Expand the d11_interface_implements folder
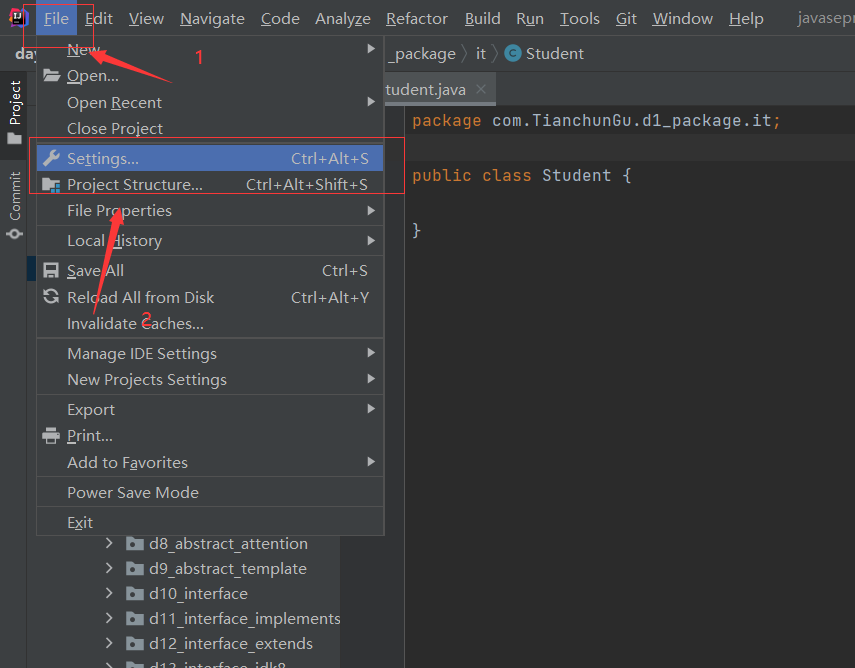Image resolution: width=855 pixels, height=668 pixels. 109,618
